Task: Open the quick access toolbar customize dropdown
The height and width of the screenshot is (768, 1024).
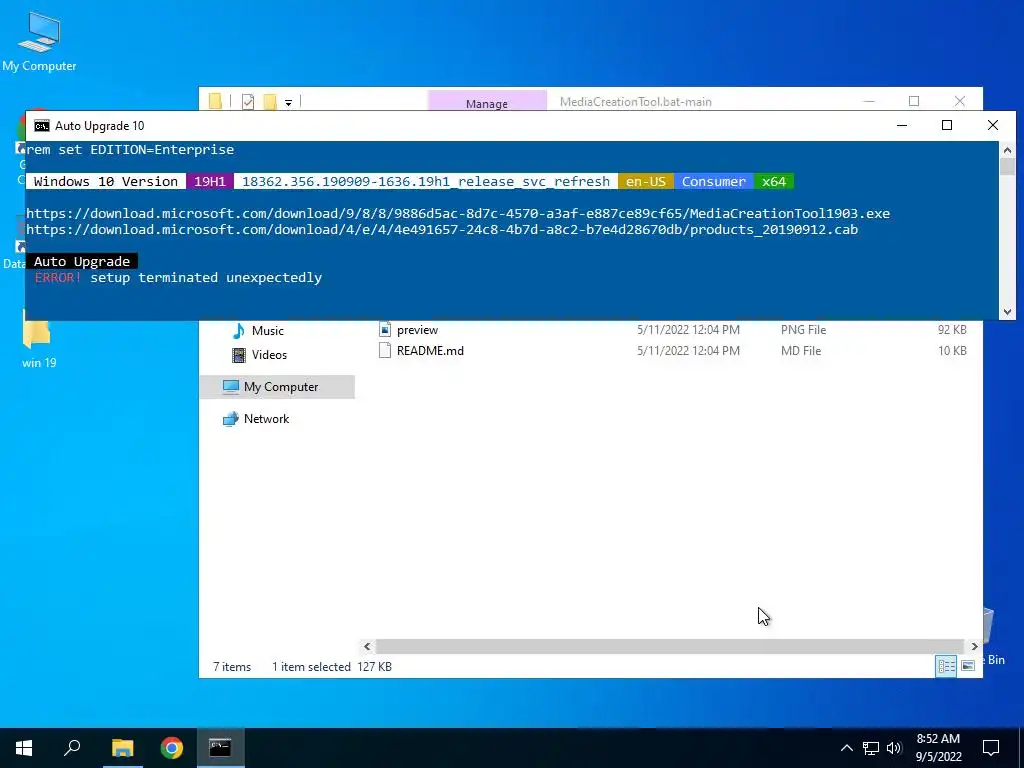Action: (x=288, y=102)
